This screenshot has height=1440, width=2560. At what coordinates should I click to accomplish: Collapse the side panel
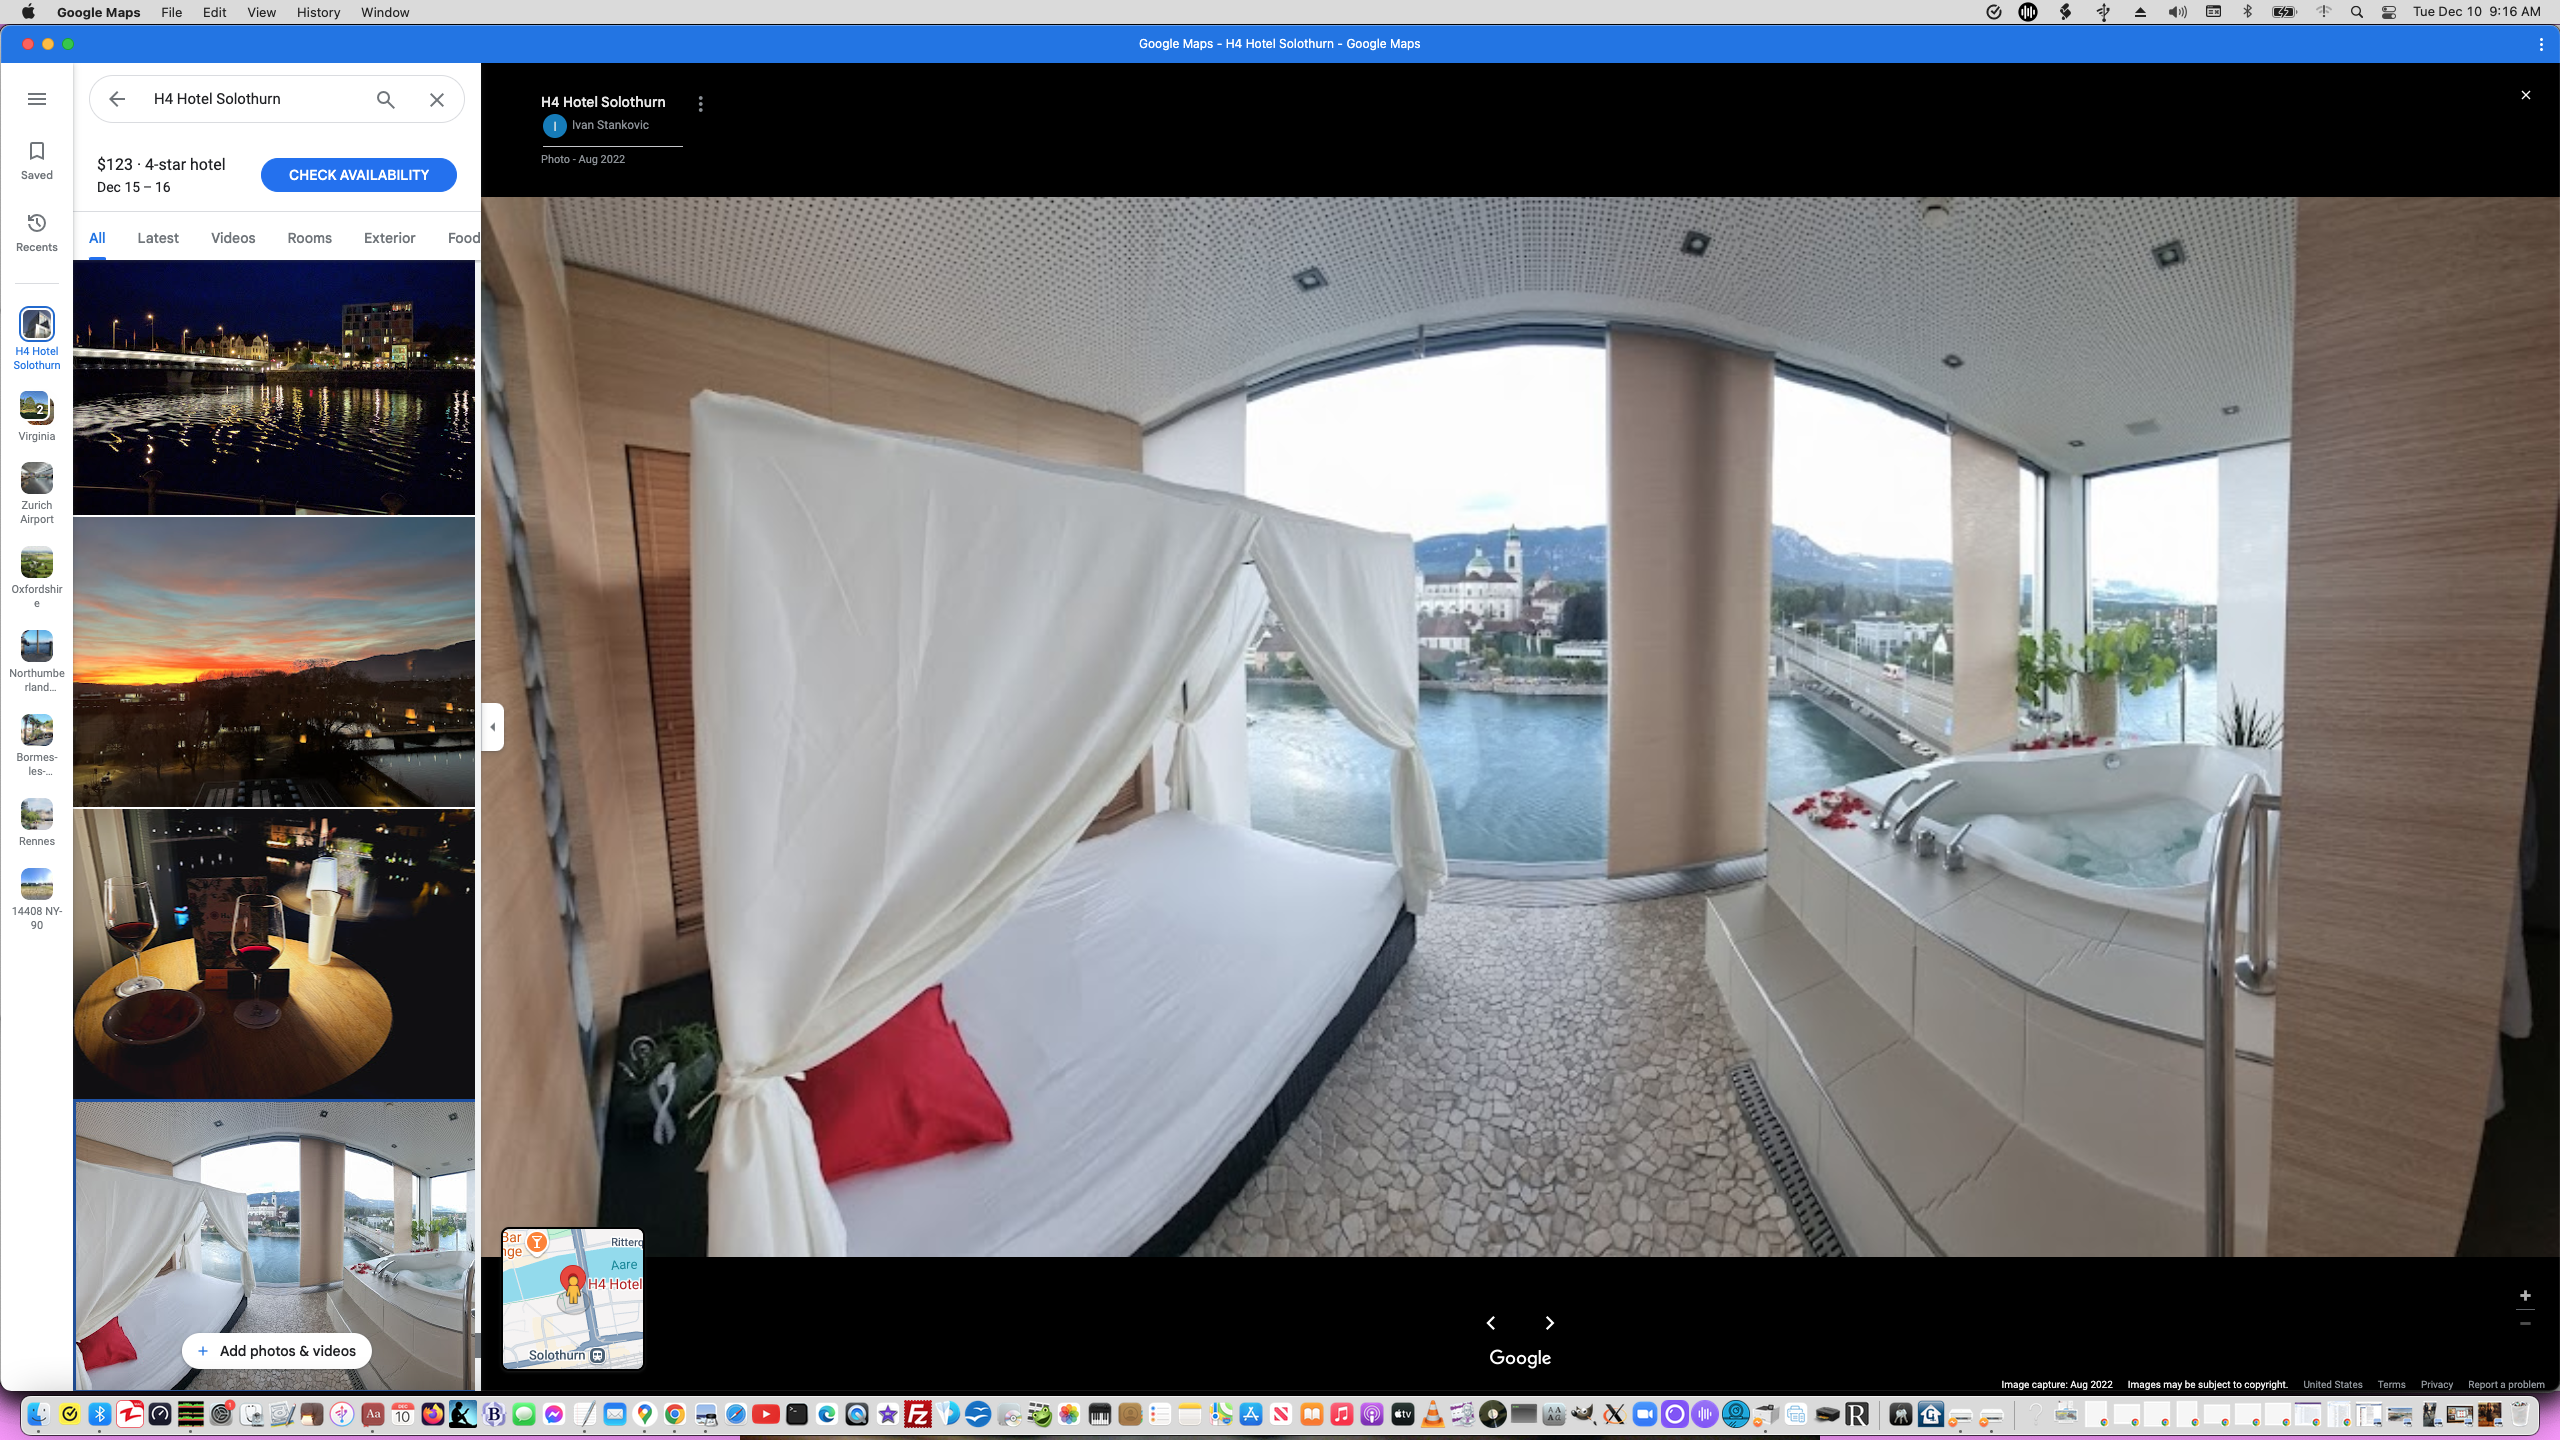[492, 727]
